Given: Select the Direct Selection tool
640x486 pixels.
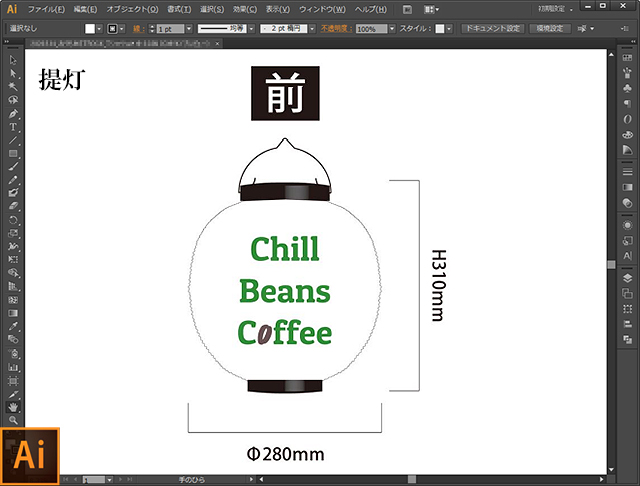Looking at the screenshot, I should tap(13, 74).
